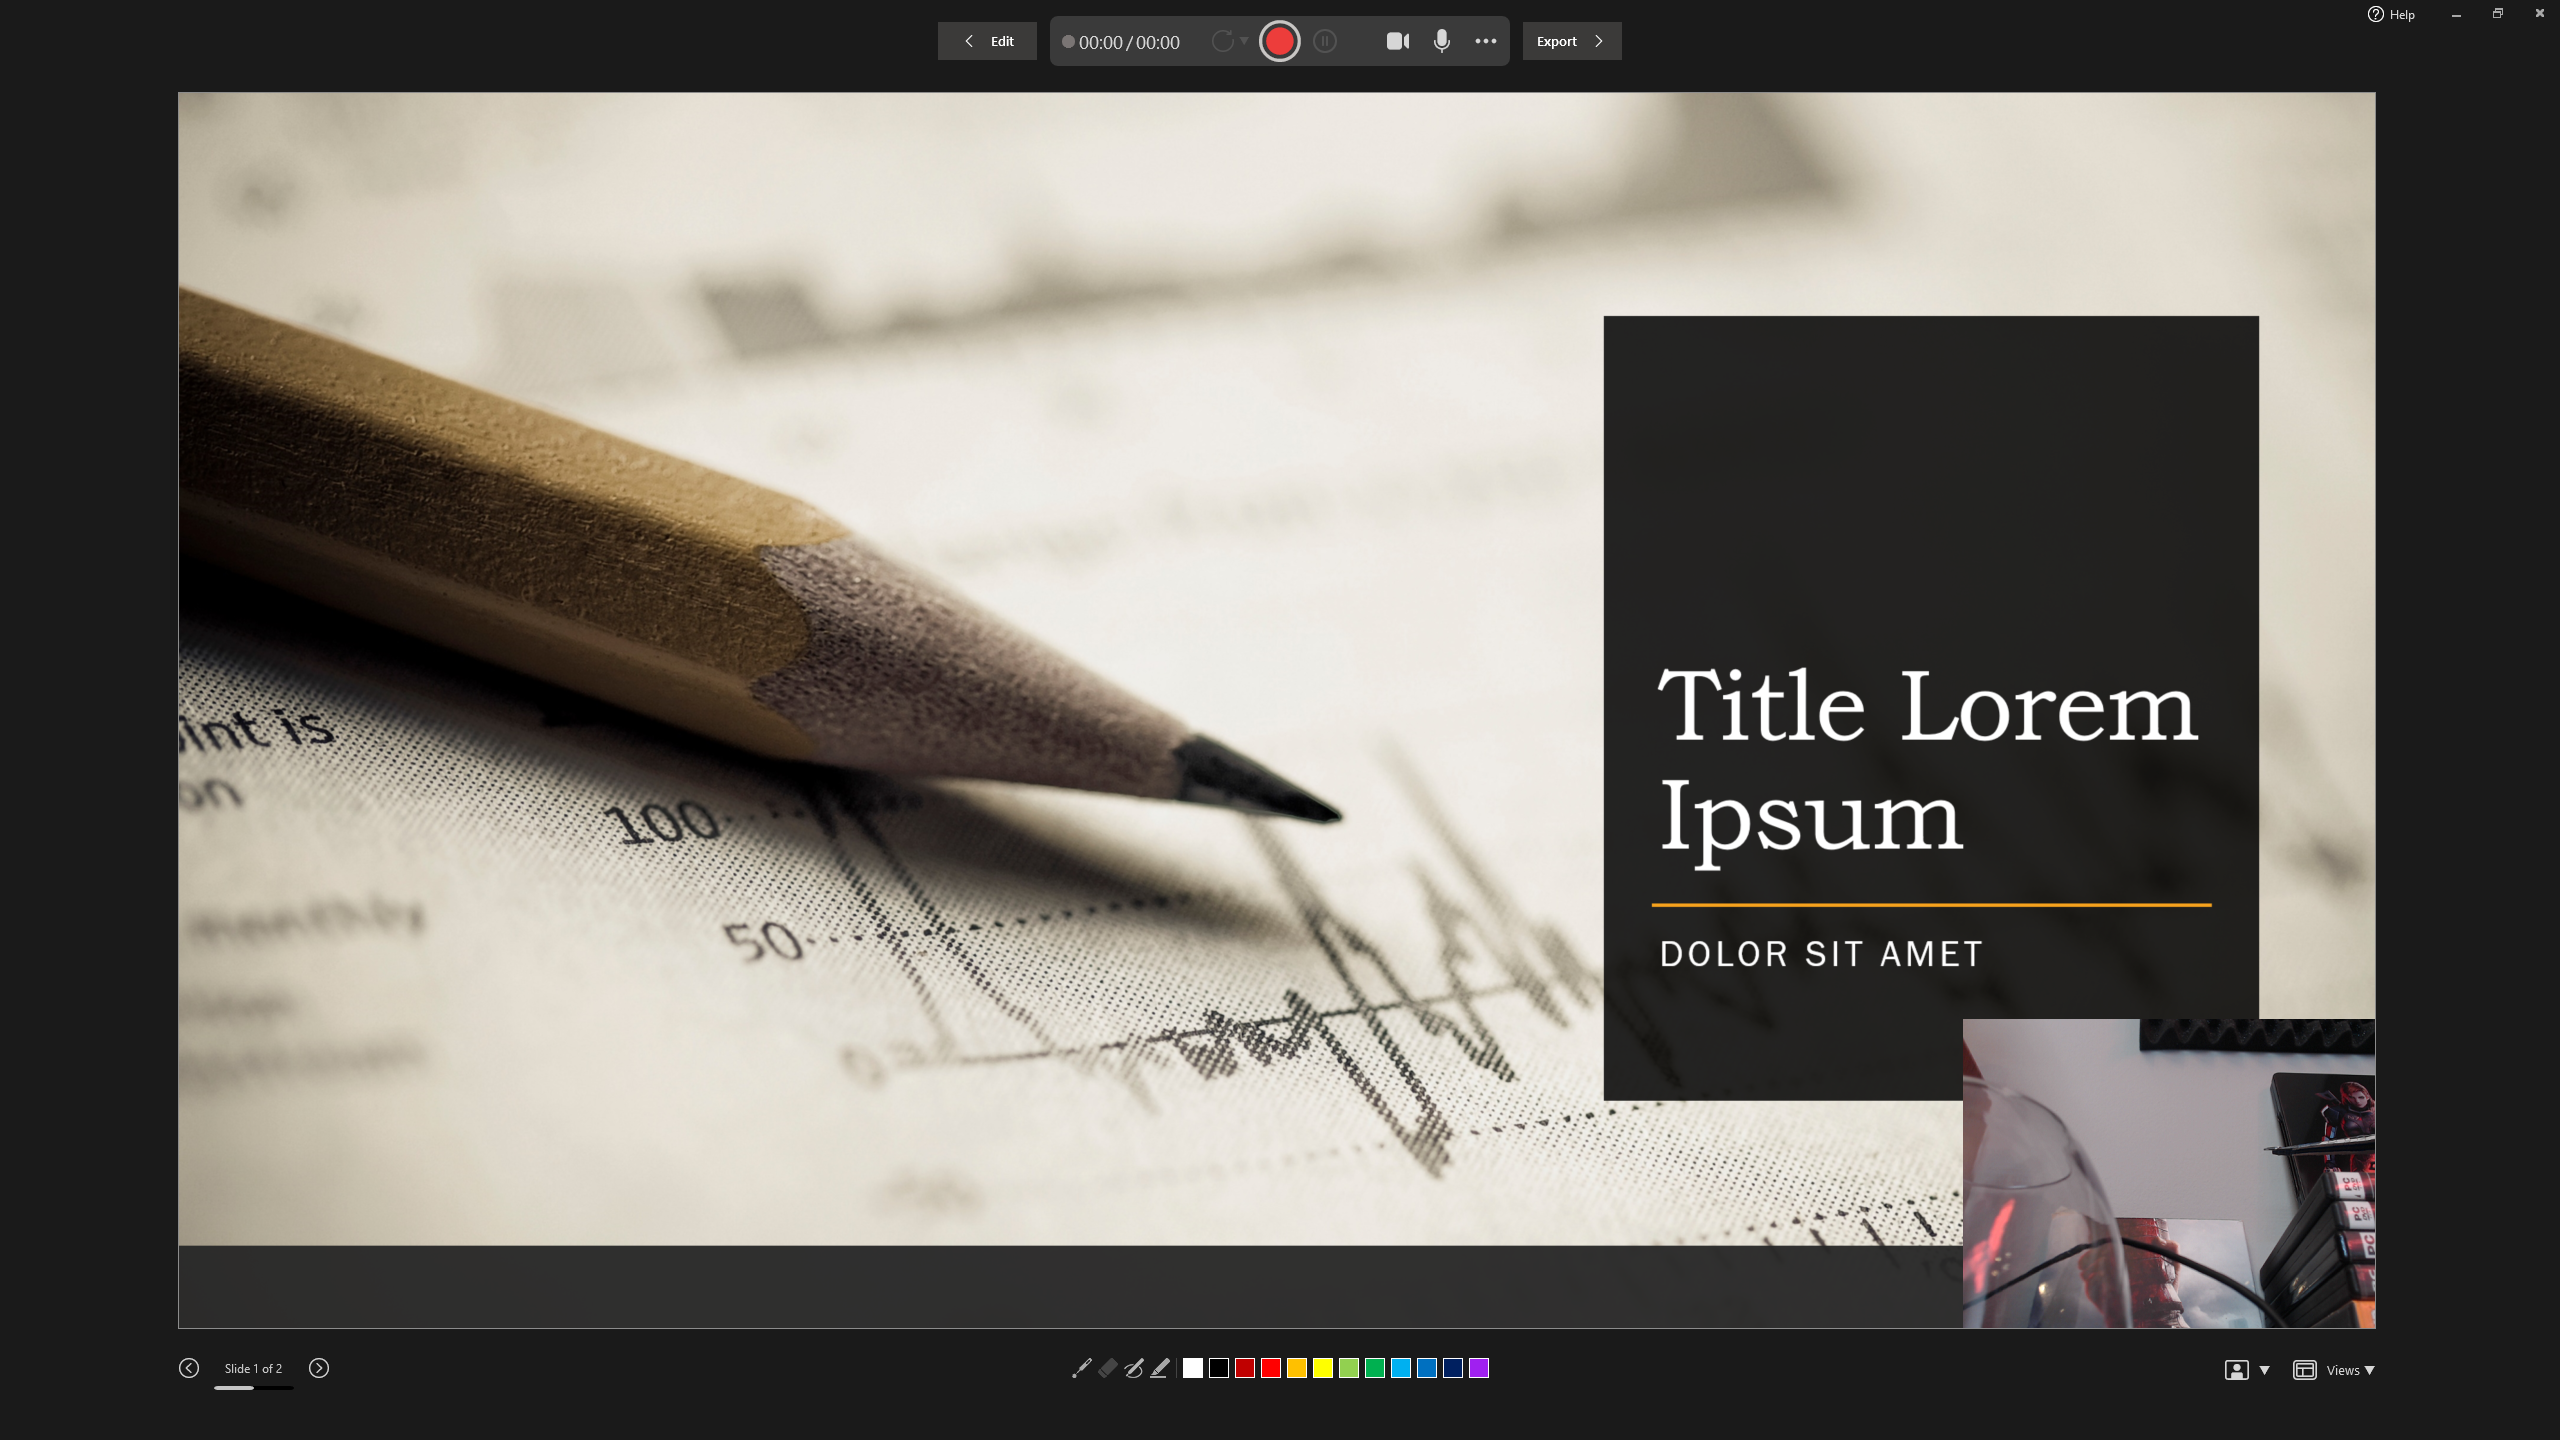The image size is (2560, 1440).
Task: Select the laser pointer tool
Action: [1081, 1369]
